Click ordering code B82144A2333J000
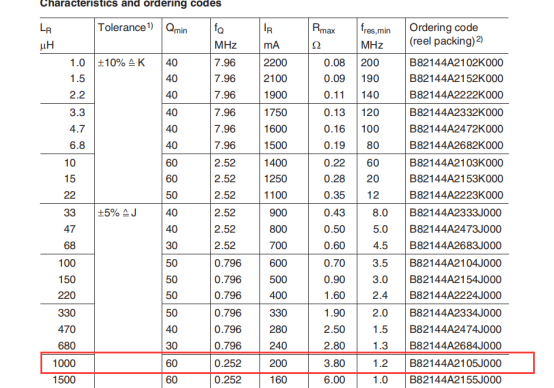554x388 pixels. [x=455, y=213]
